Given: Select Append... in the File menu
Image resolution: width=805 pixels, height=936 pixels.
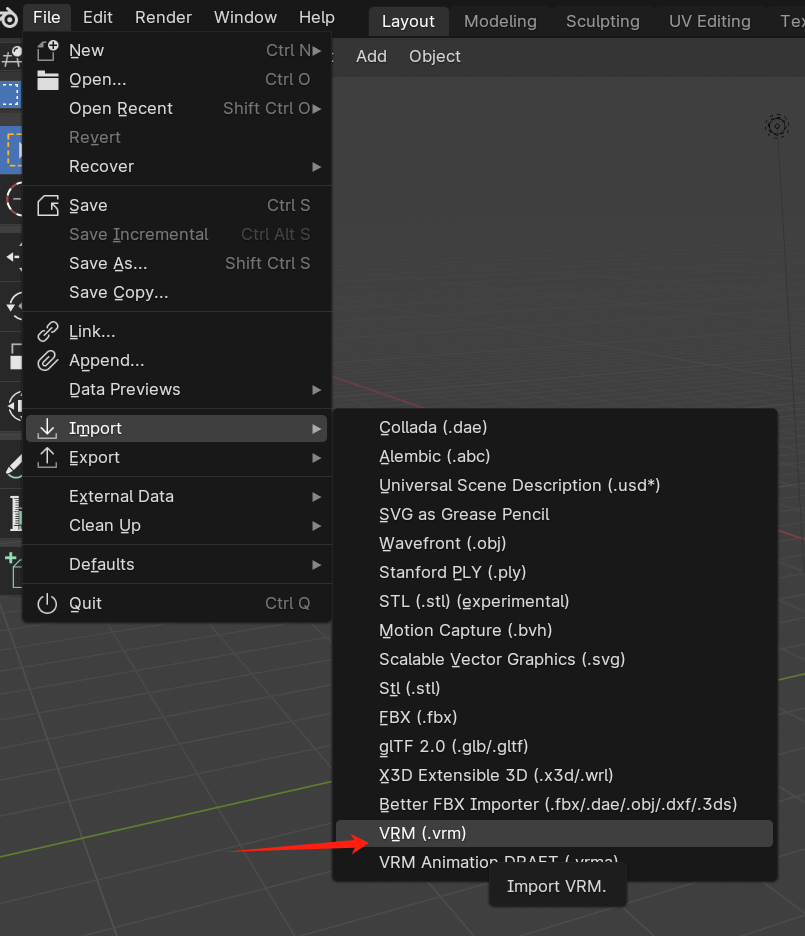Looking at the screenshot, I should coord(177,361).
